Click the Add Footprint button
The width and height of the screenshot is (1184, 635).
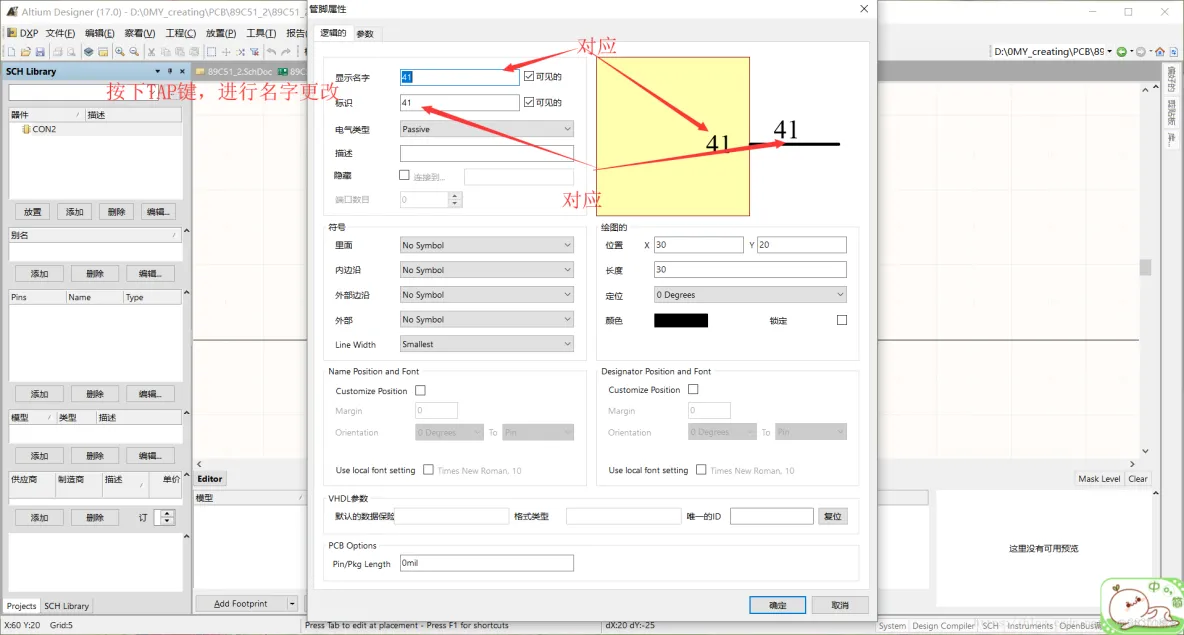(241, 604)
